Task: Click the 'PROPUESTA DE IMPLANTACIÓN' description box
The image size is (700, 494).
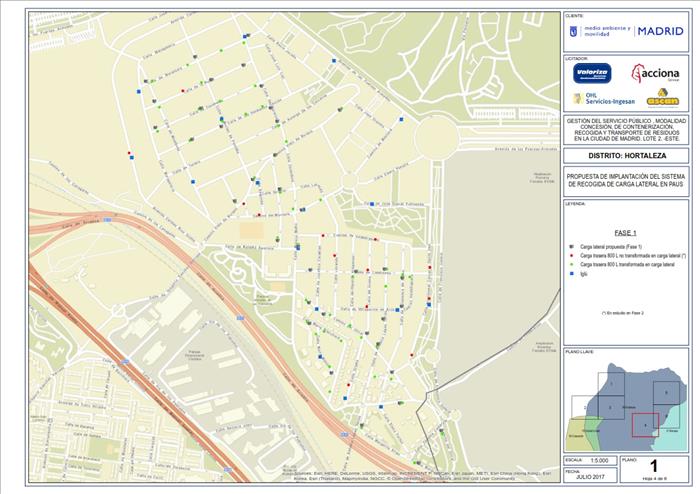Action: (x=626, y=181)
